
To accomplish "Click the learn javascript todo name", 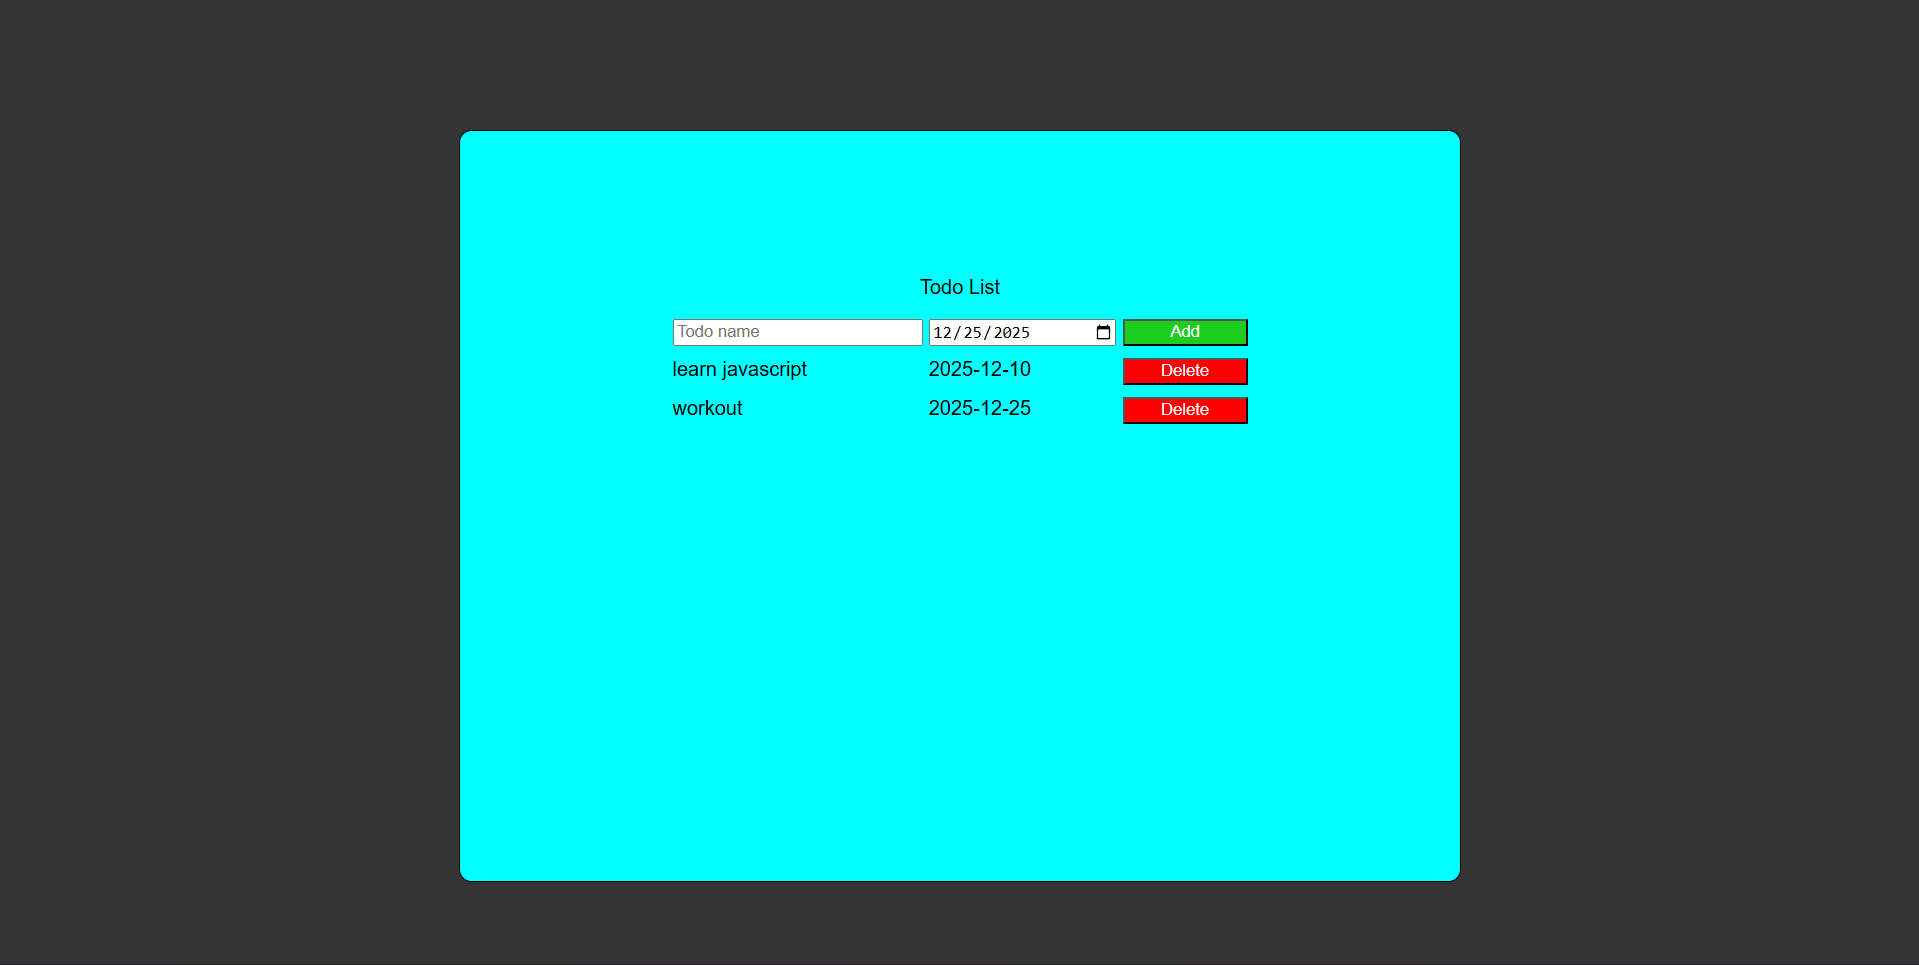I will click(x=739, y=369).
